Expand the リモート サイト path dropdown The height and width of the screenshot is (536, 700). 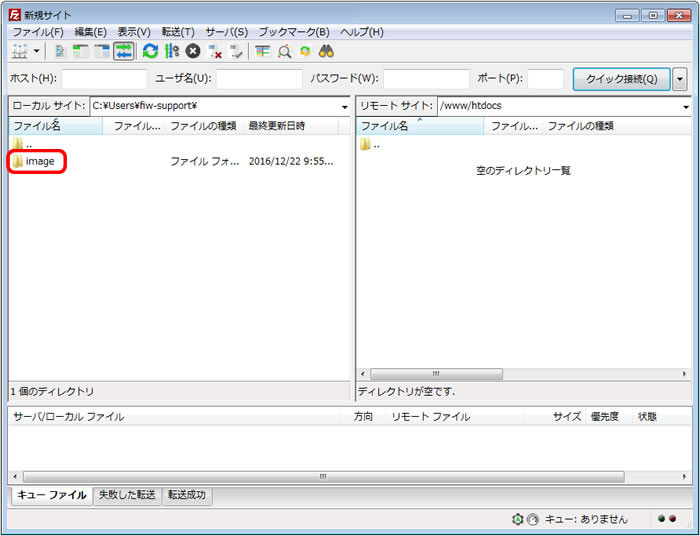pos(685,107)
